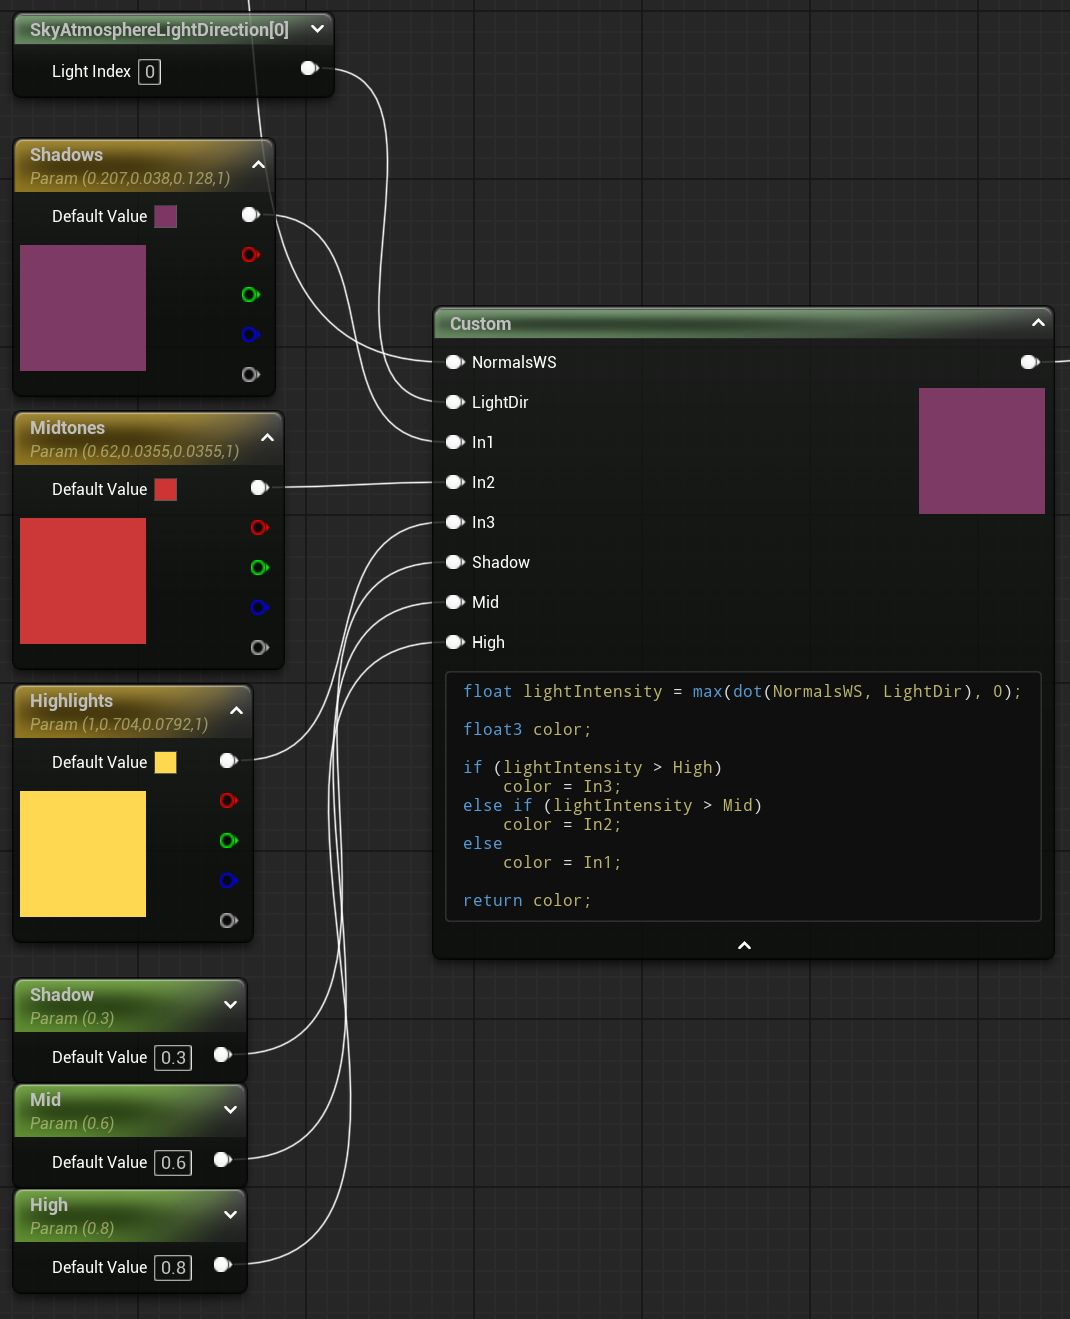
Task: Collapse the Highlights node preview
Action: coord(236,711)
